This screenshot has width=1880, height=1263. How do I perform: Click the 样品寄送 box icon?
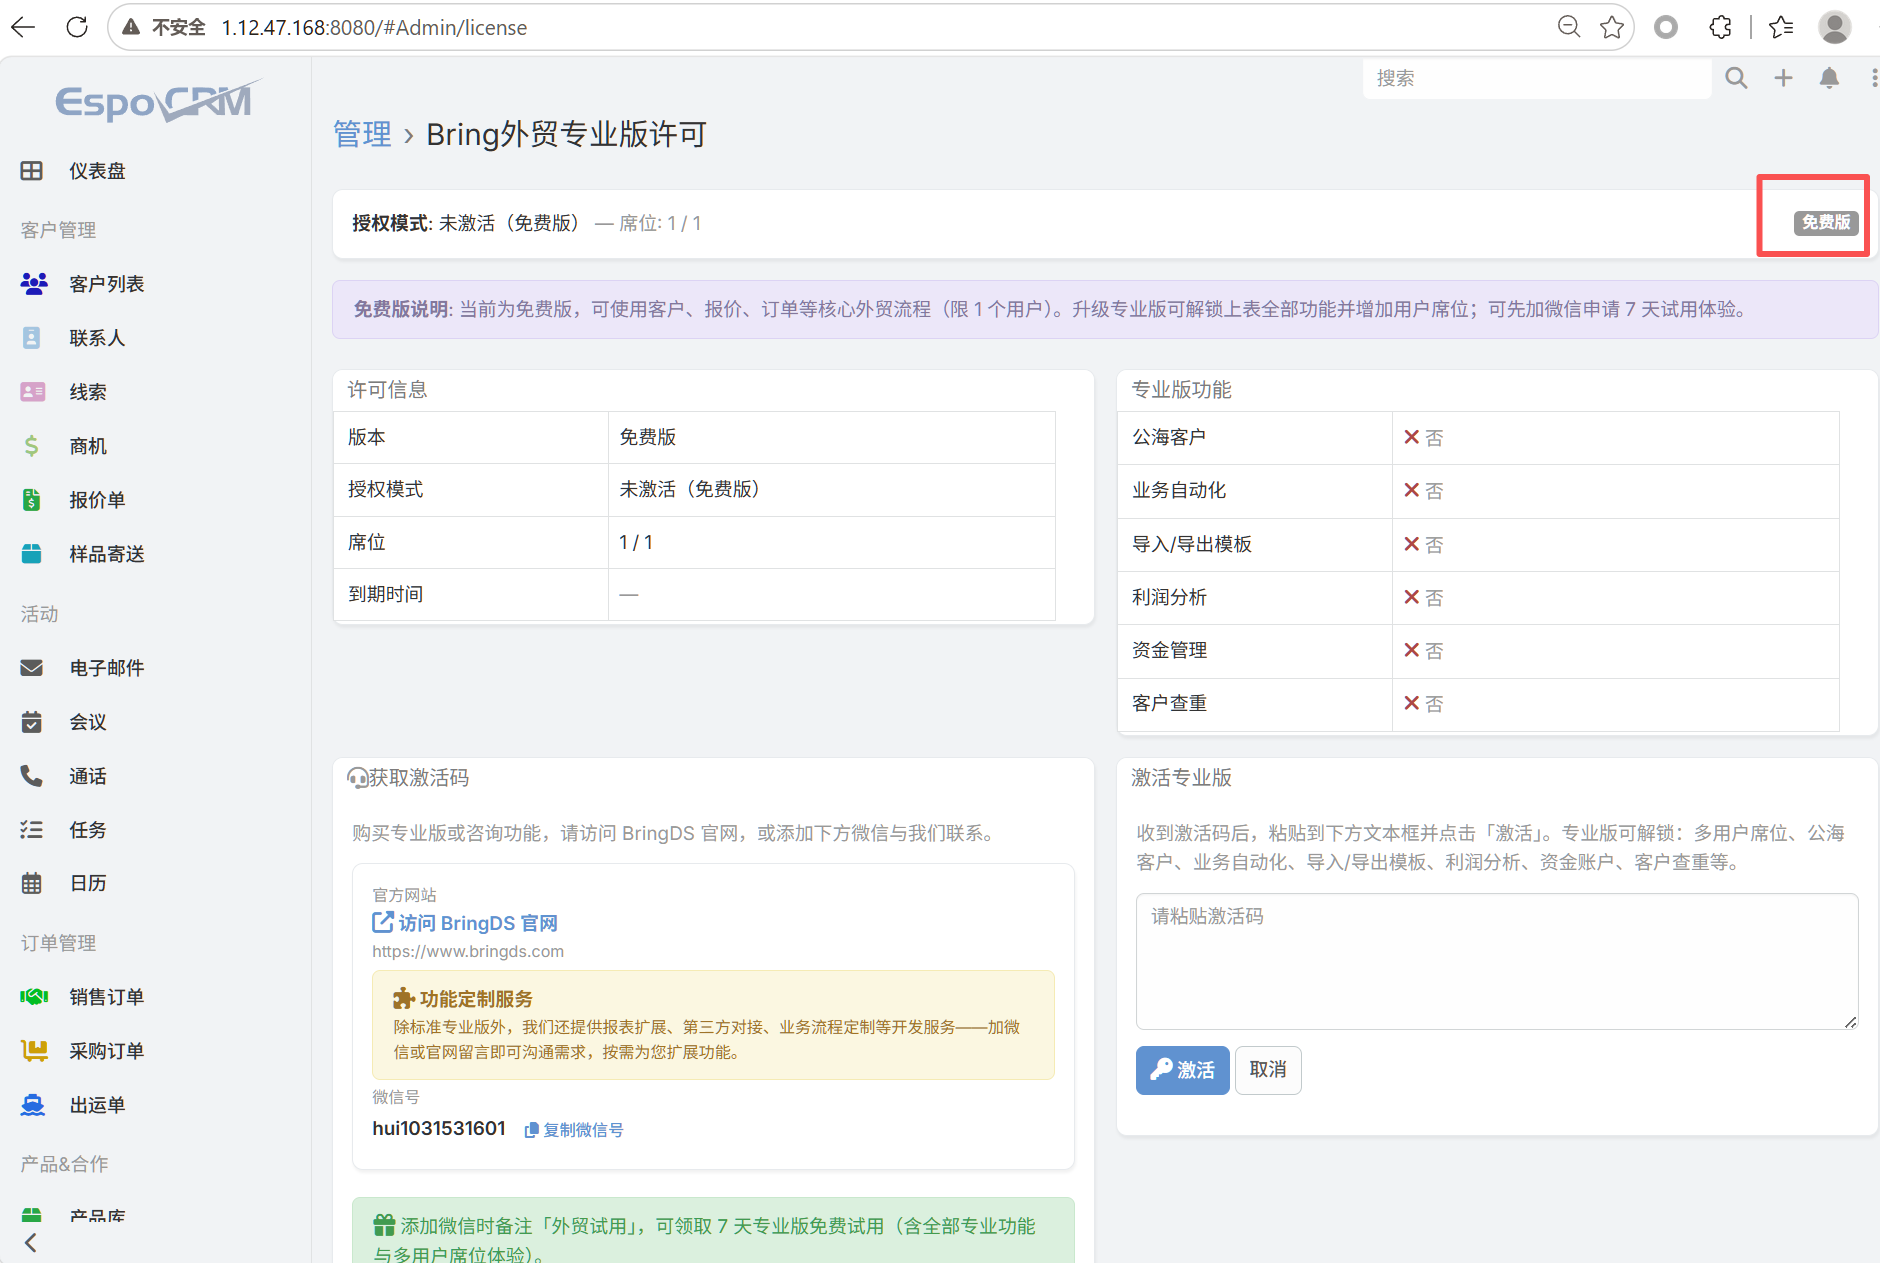[32, 554]
